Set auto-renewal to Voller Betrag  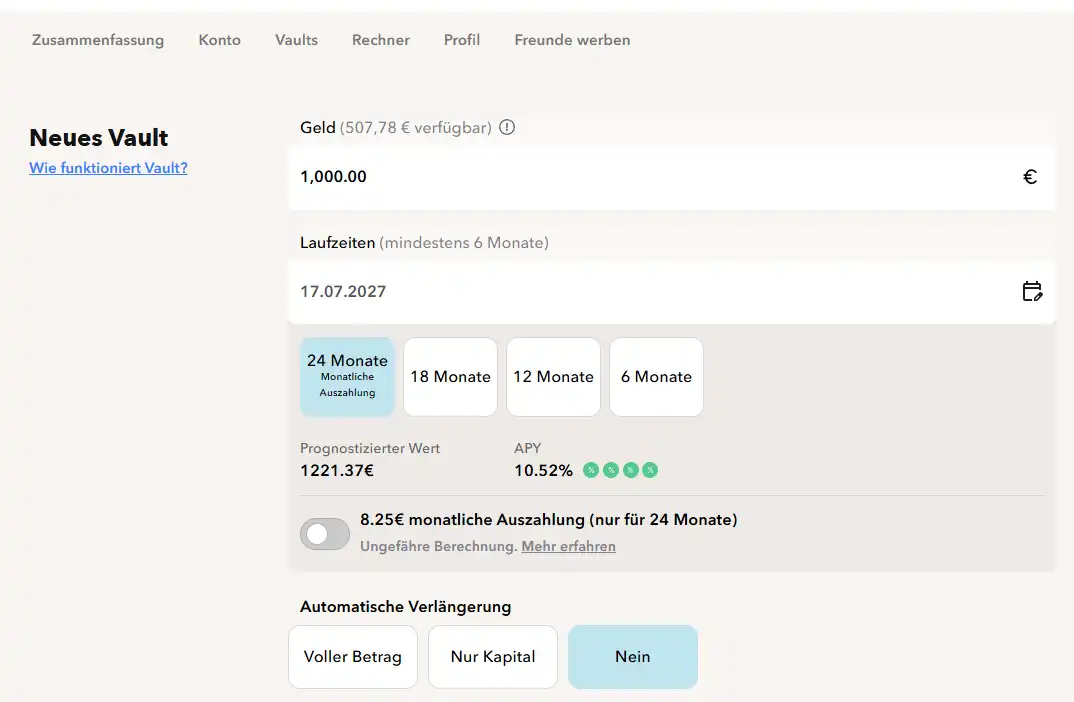[353, 656]
